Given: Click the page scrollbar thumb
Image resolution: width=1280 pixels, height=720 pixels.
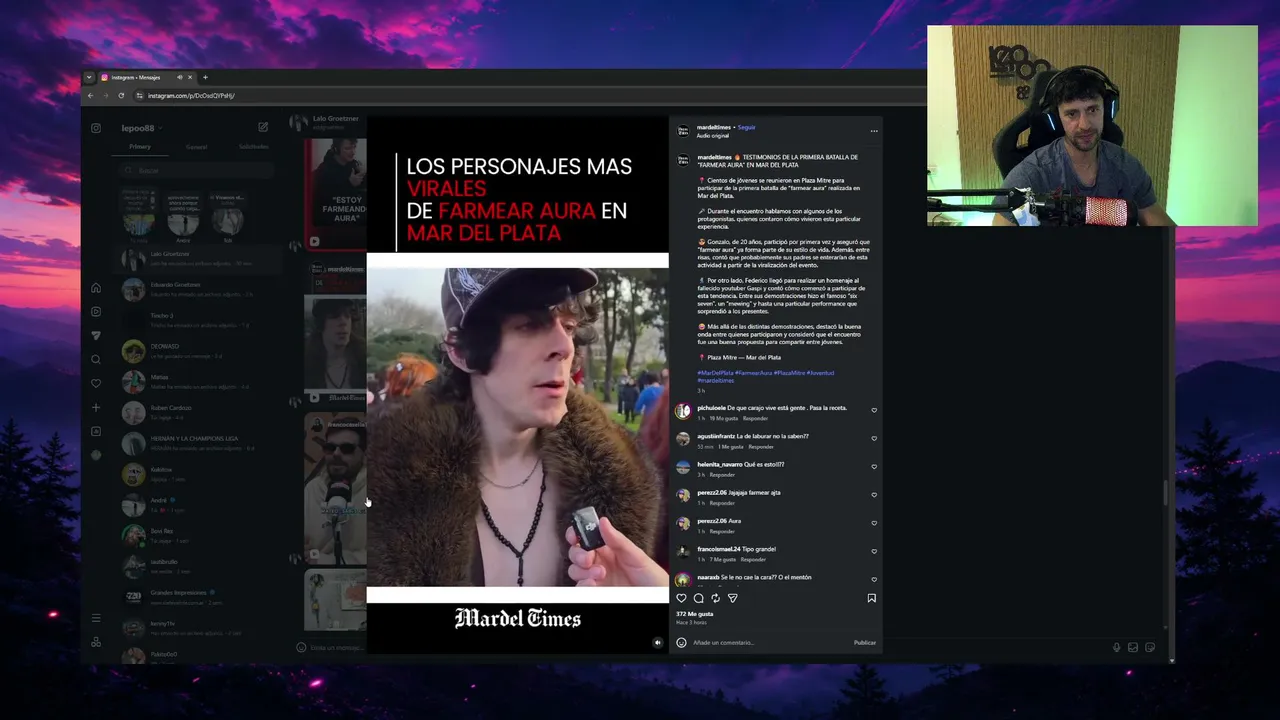Looking at the screenshot, I should point(1166,493).
